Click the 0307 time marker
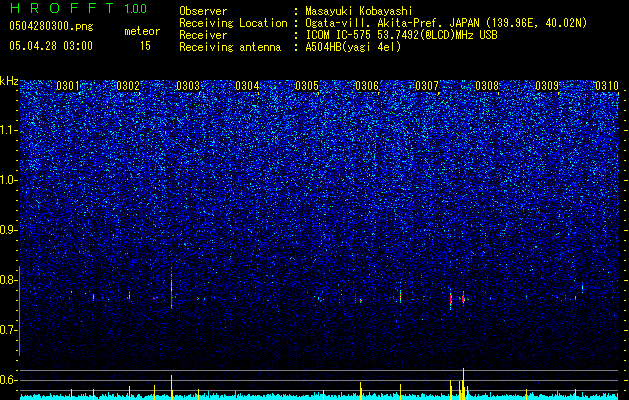Image resolution: width=629 pixels, height=400 pixels. coord(427,86)
